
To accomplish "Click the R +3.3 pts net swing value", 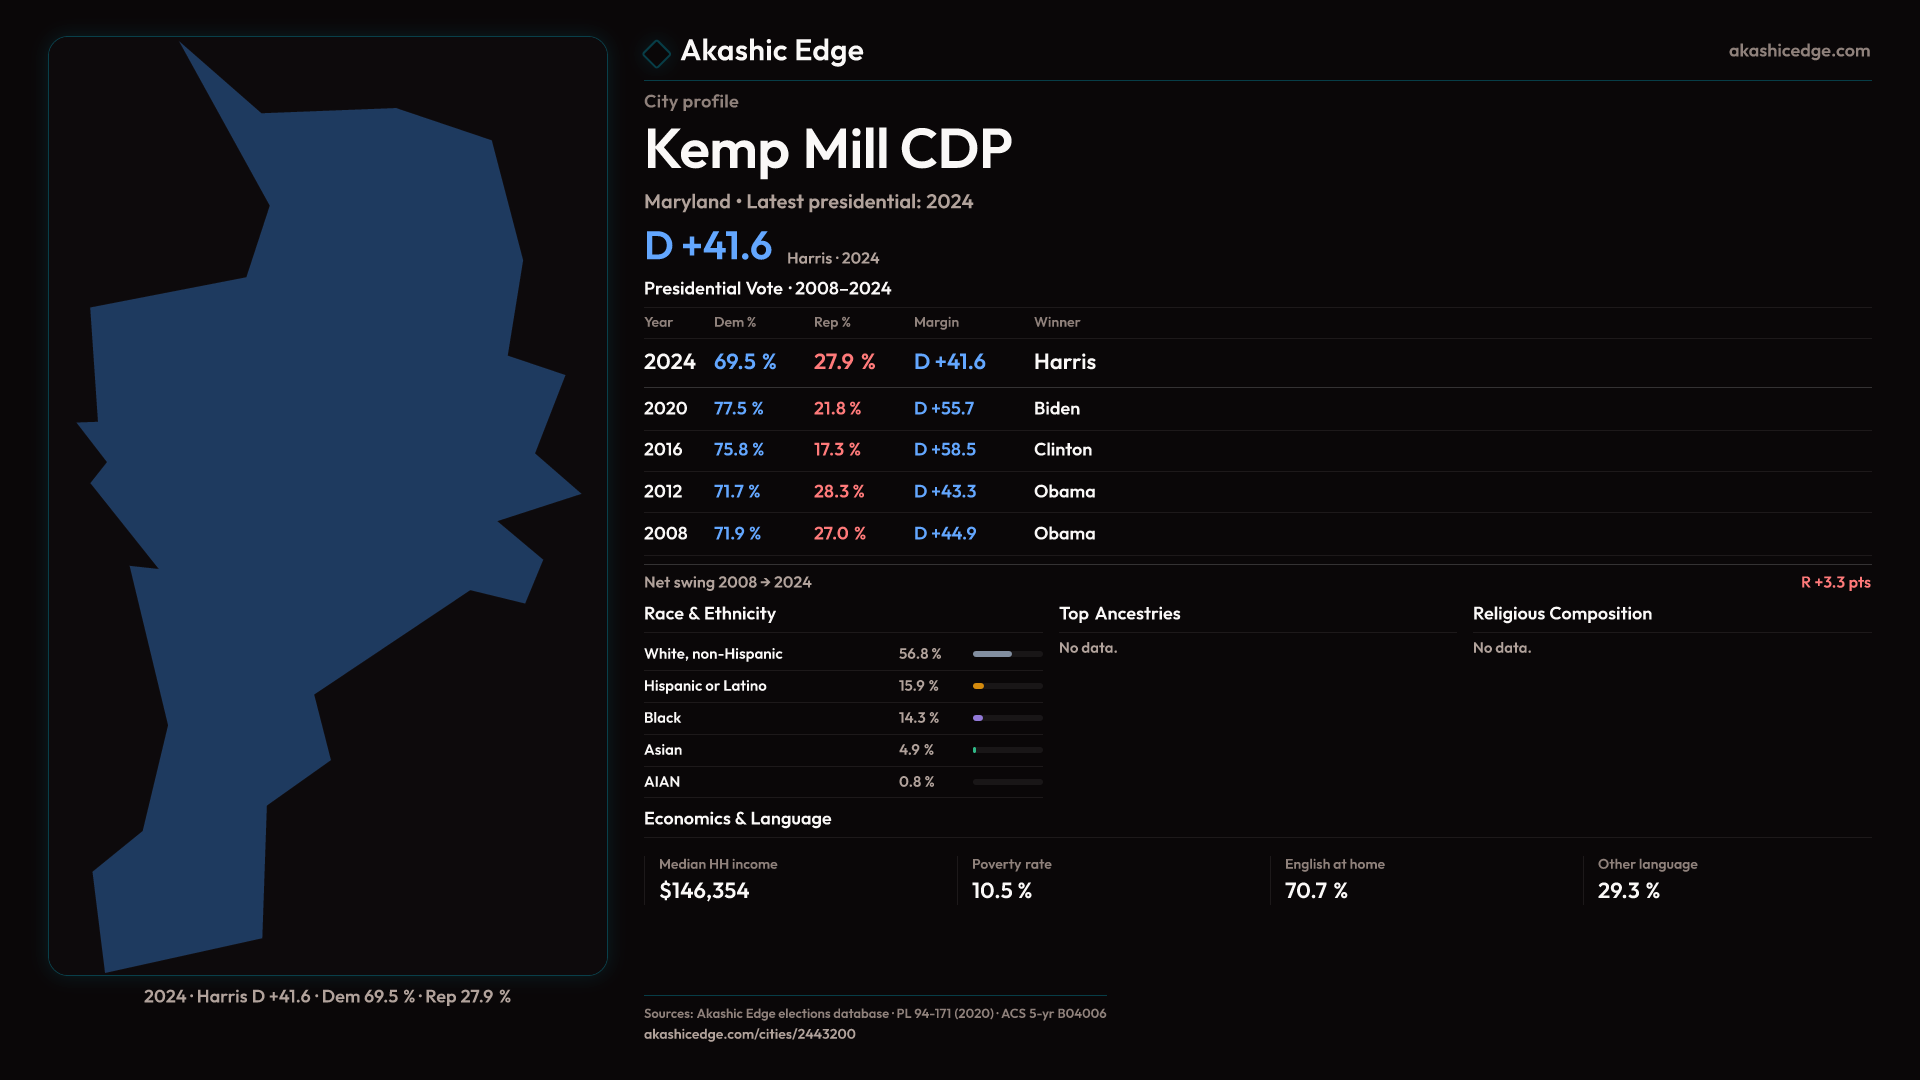I will pyautogui.click(x=1834, y=582).
